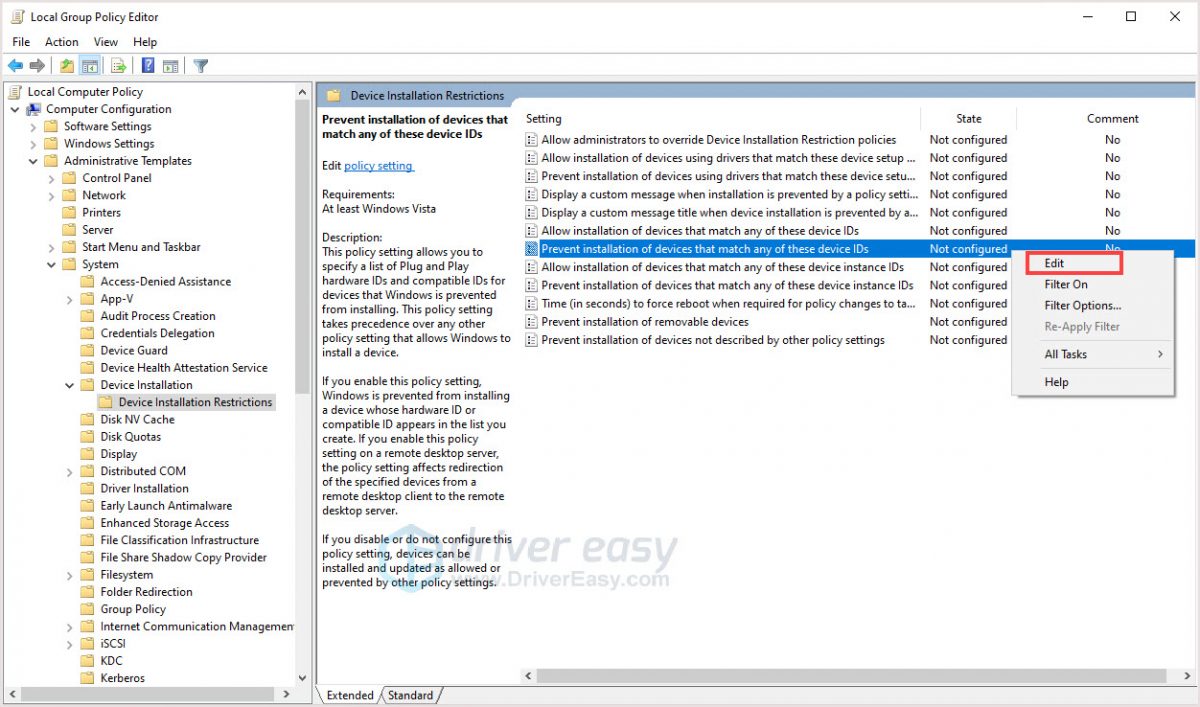
Task: Switch to the Standard tab
Action: point(410,694)
